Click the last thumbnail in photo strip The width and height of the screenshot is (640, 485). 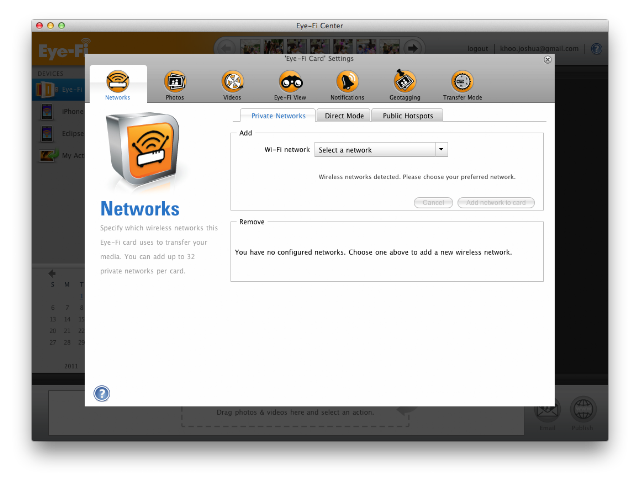[x=390, y=48]
